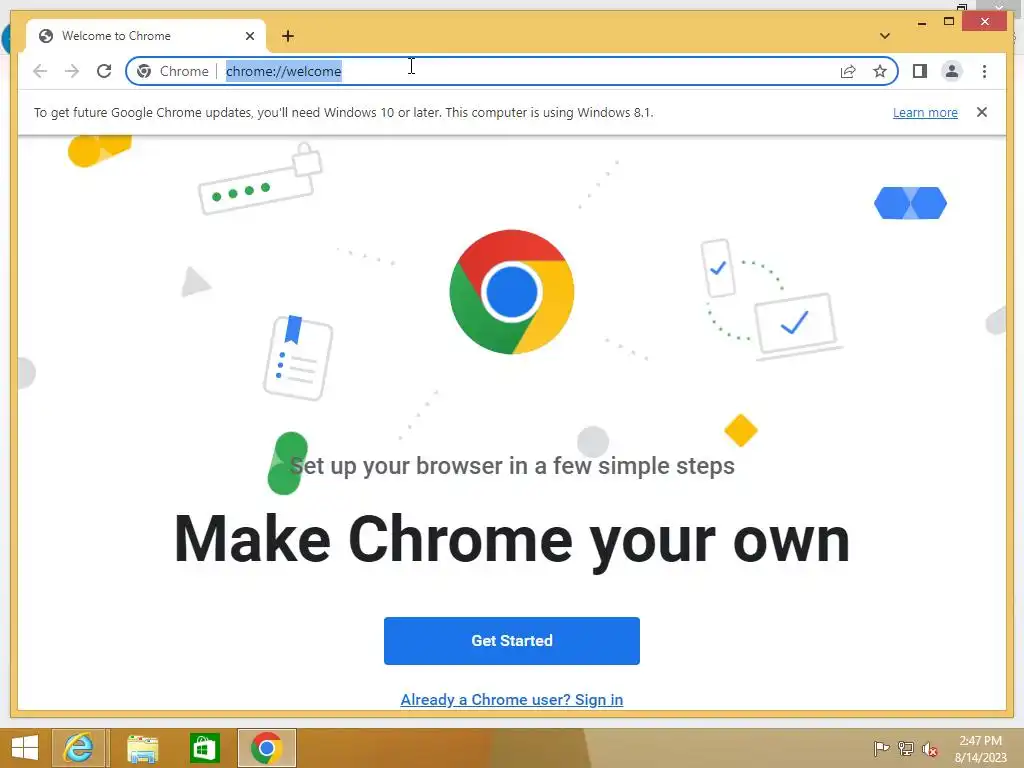1024x768 pixels.
Task: Minimize the Chrome window
Action: pyautogui.click(x=921, y=22)
